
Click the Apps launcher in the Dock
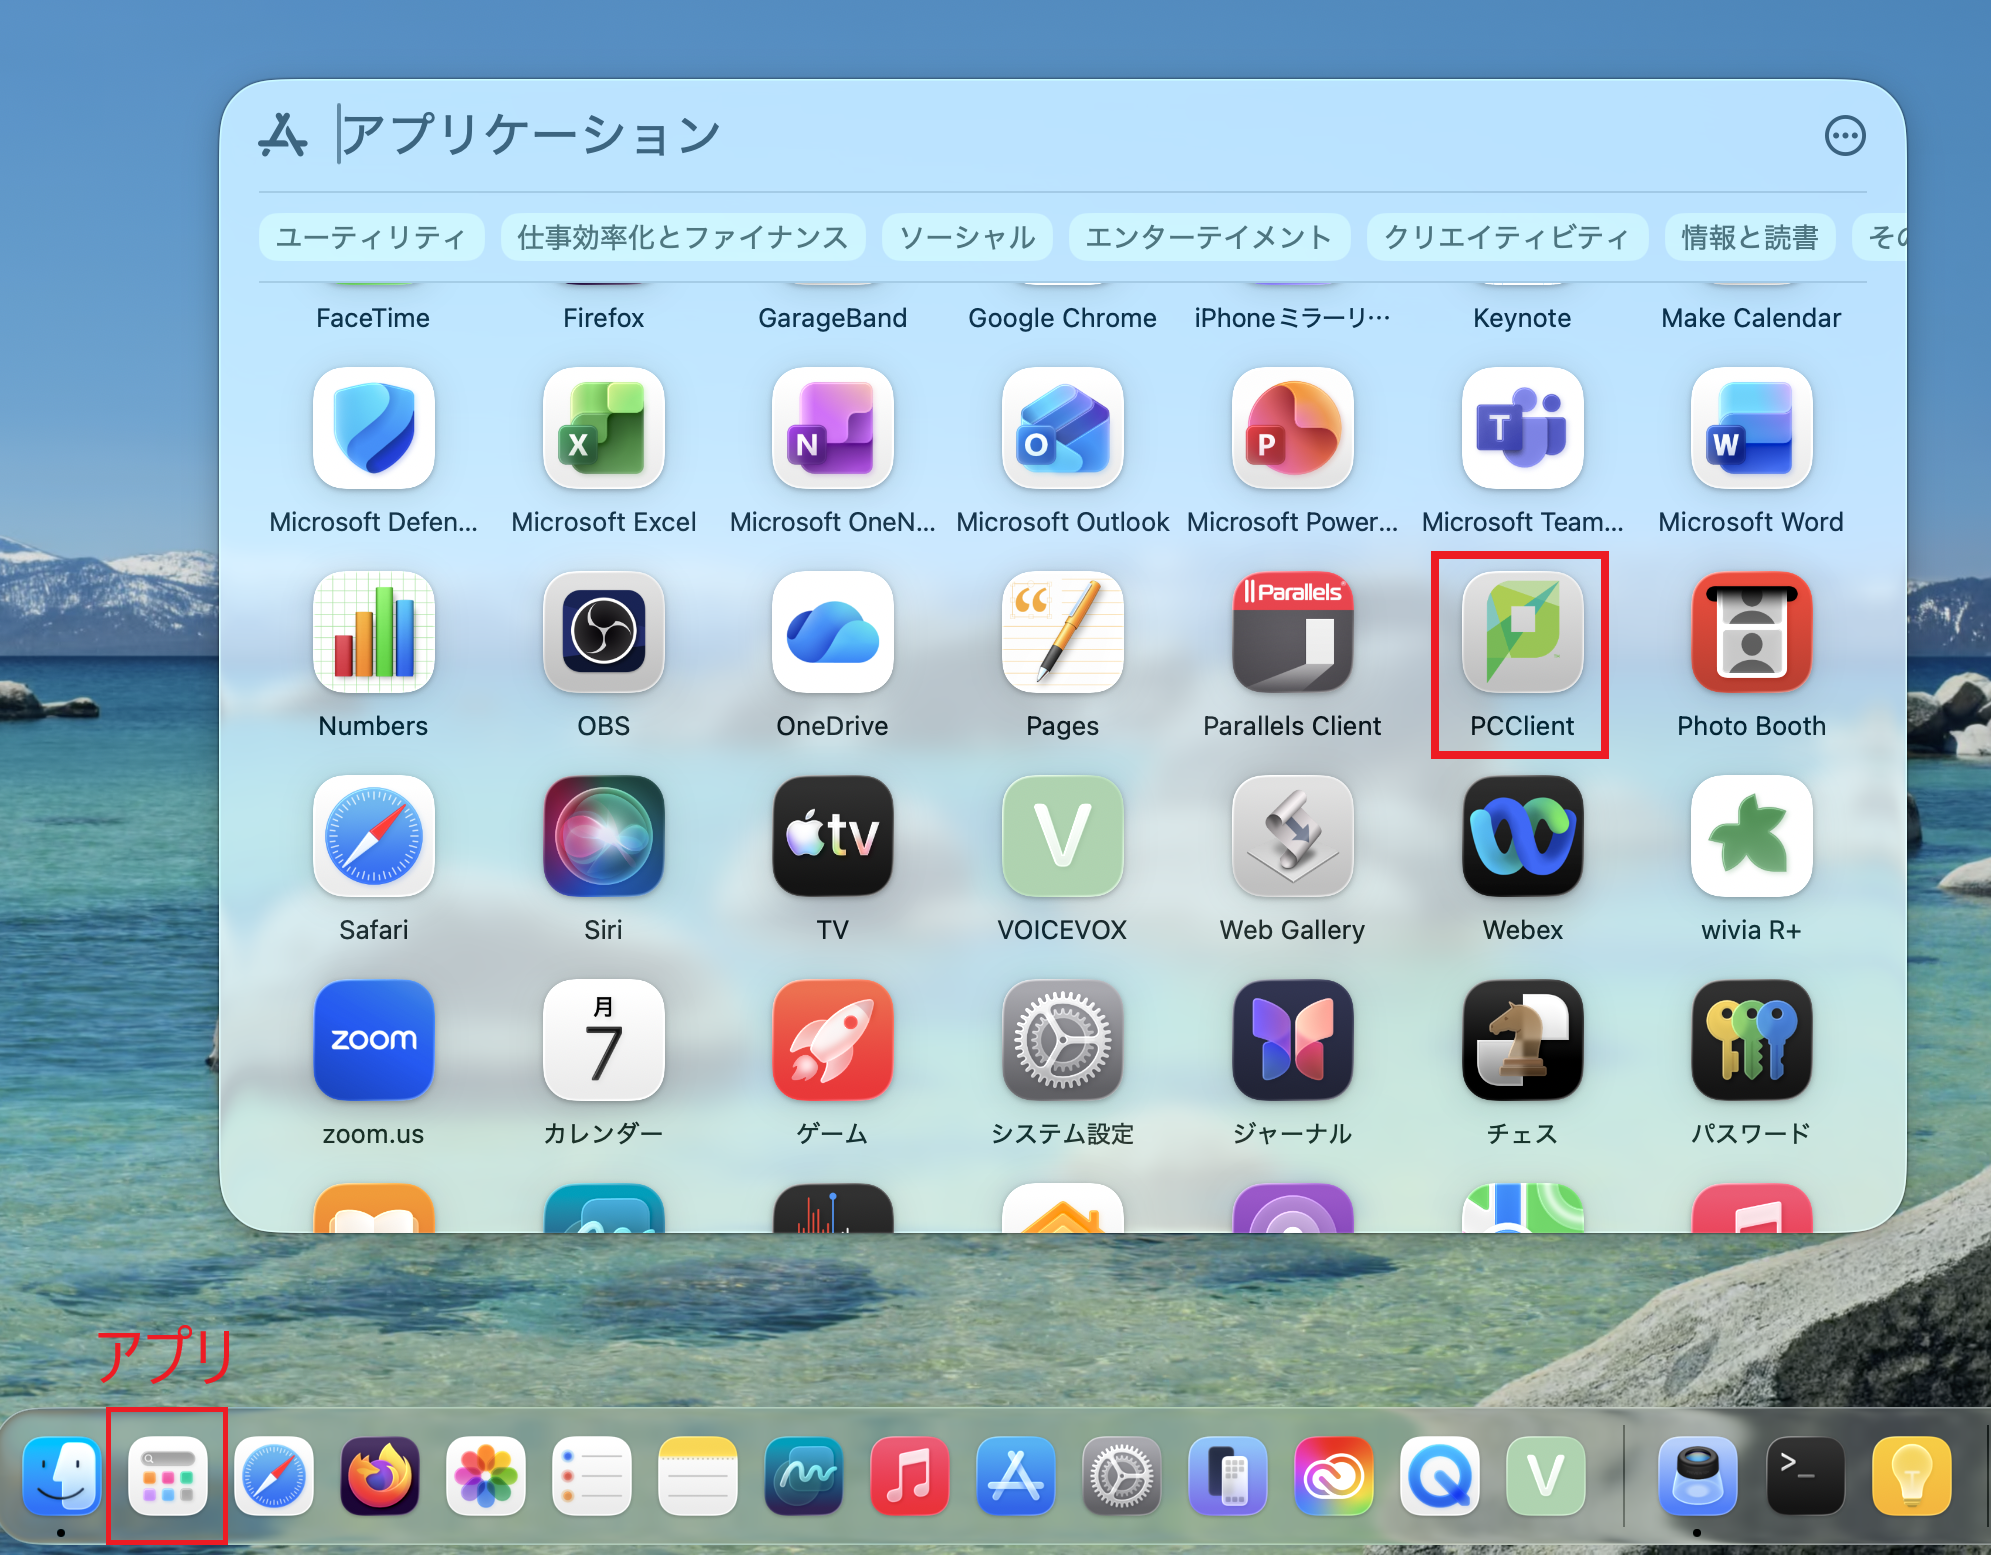(x=167, y=1476)
